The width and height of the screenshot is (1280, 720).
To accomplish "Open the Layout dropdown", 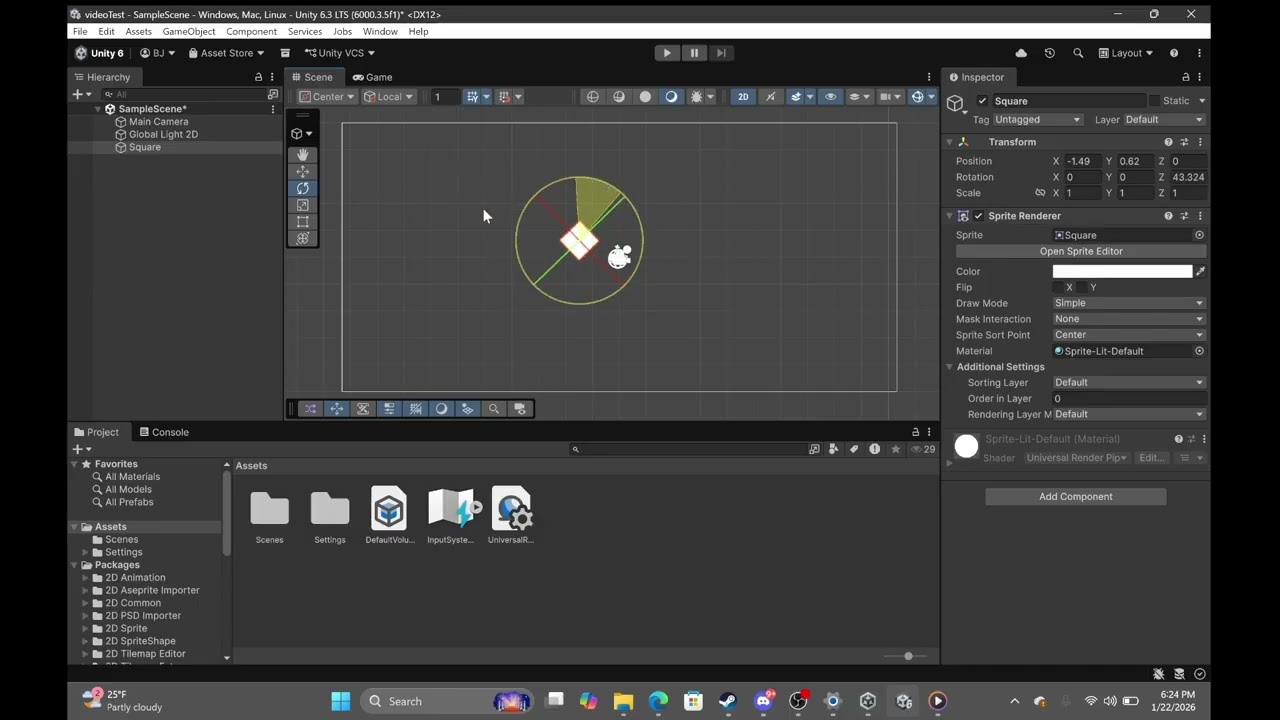I will click(x=1126, y=53).
